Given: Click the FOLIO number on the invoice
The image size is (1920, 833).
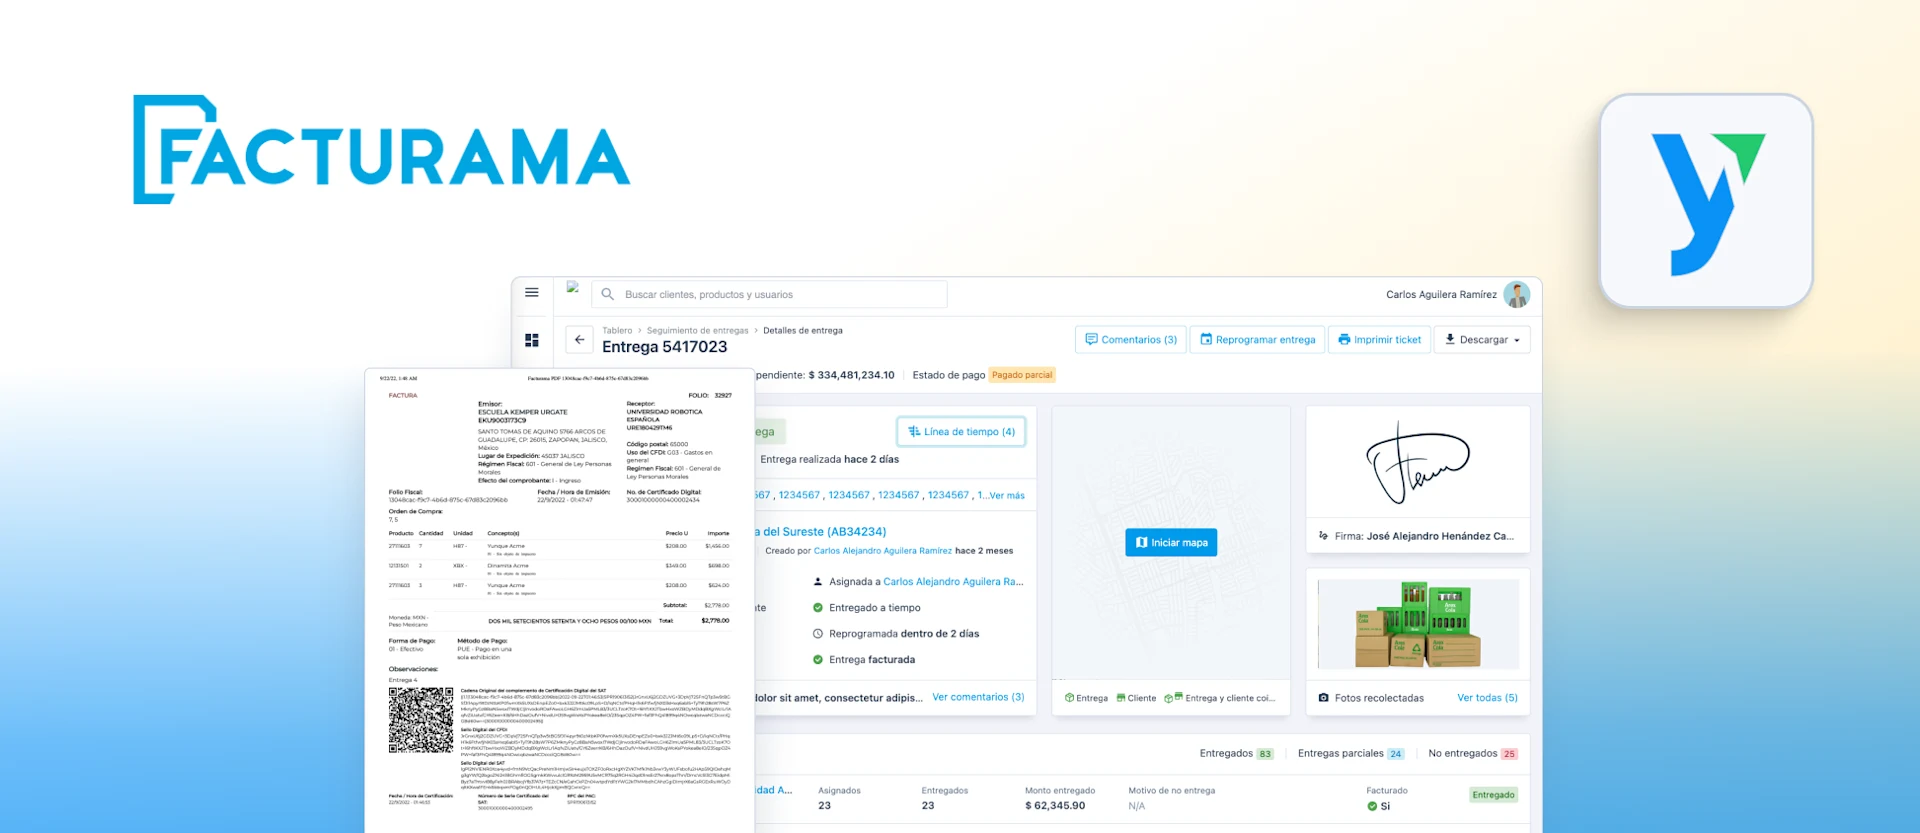Looking at the screenshot, I should click(722, 396).
